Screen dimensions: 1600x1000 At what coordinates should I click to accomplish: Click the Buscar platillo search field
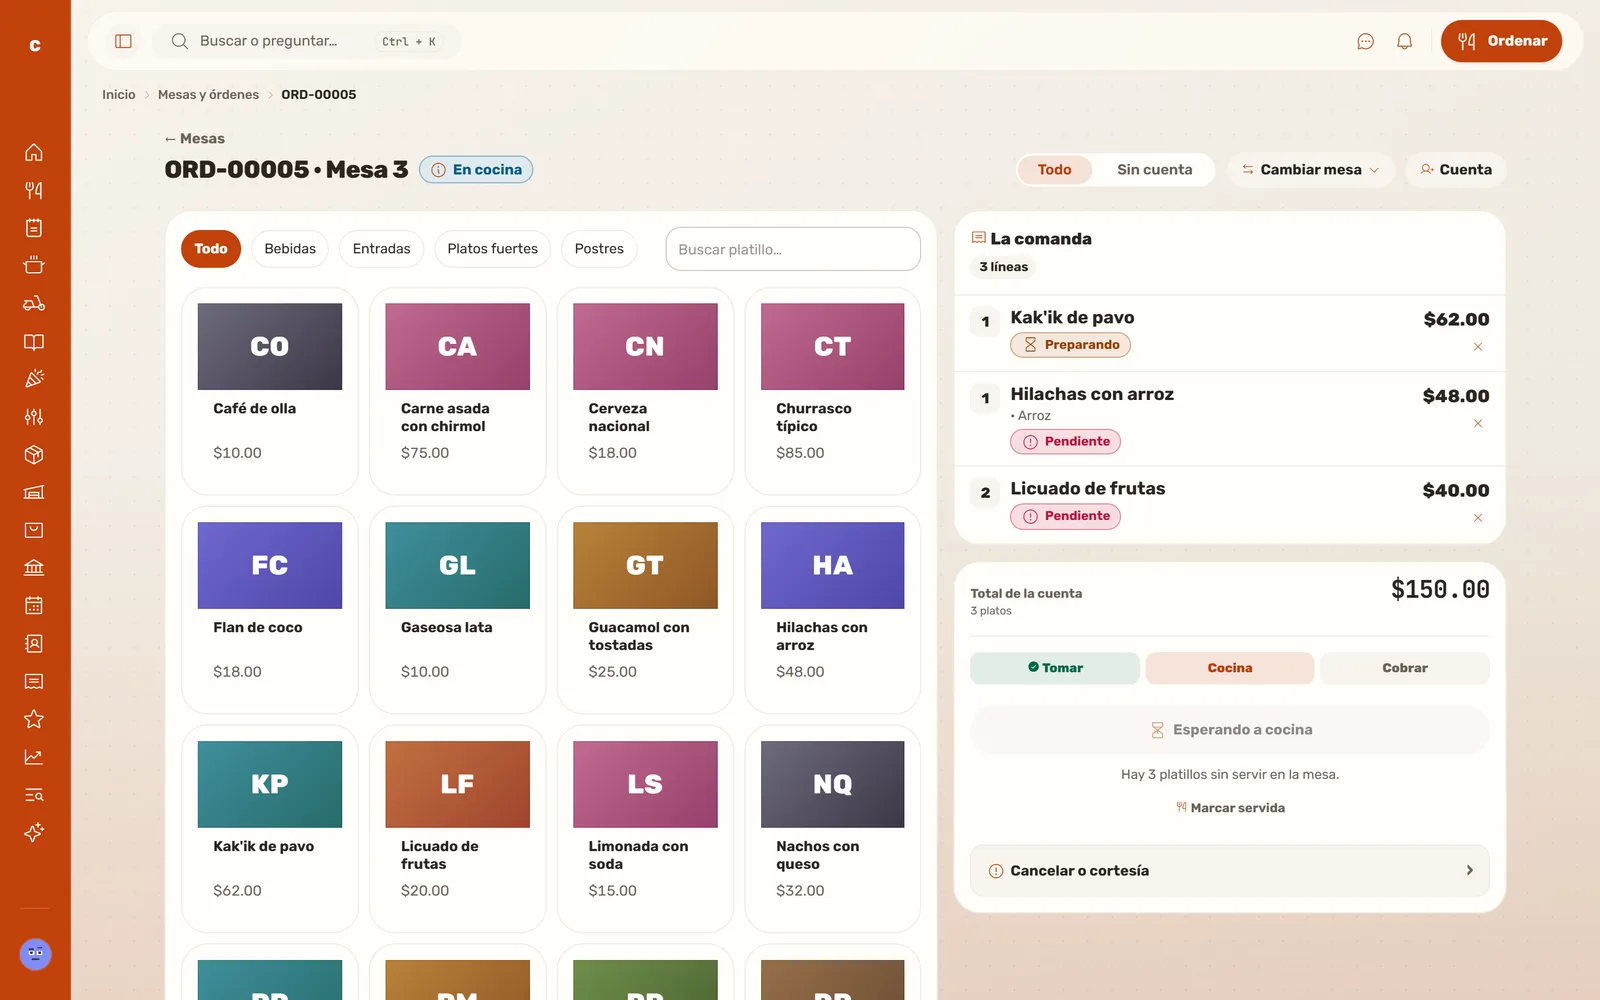click(793, 249)
